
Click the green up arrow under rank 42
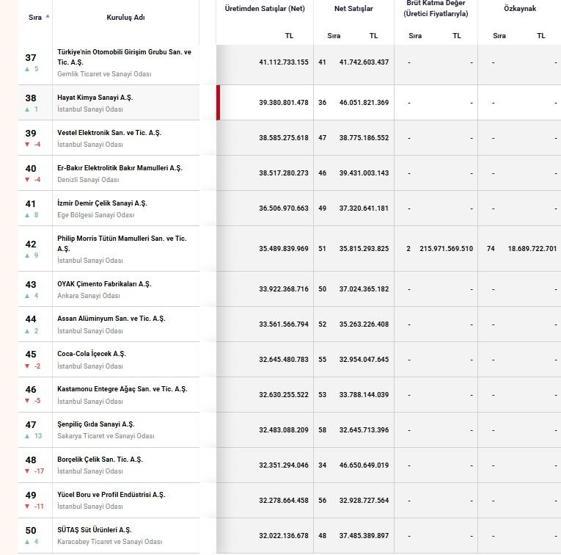coord(27,255)
